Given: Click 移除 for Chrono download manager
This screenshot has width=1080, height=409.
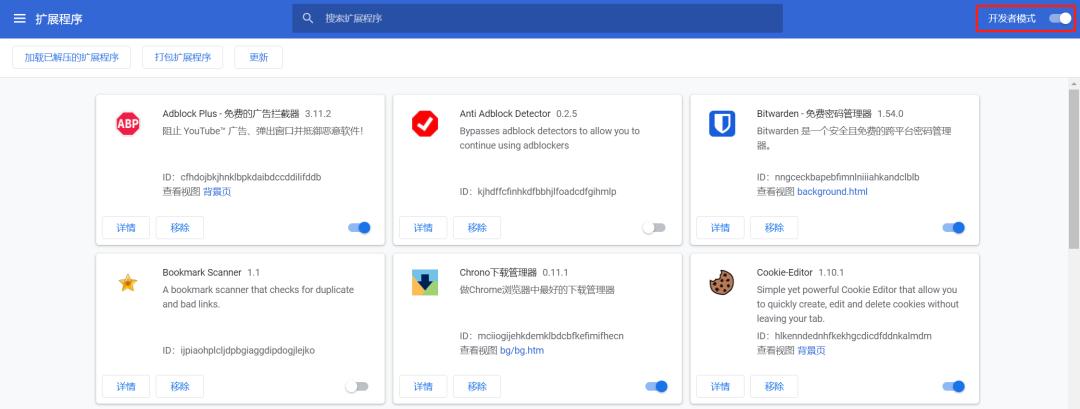Looking at the screenshot, I should (477, 387).
